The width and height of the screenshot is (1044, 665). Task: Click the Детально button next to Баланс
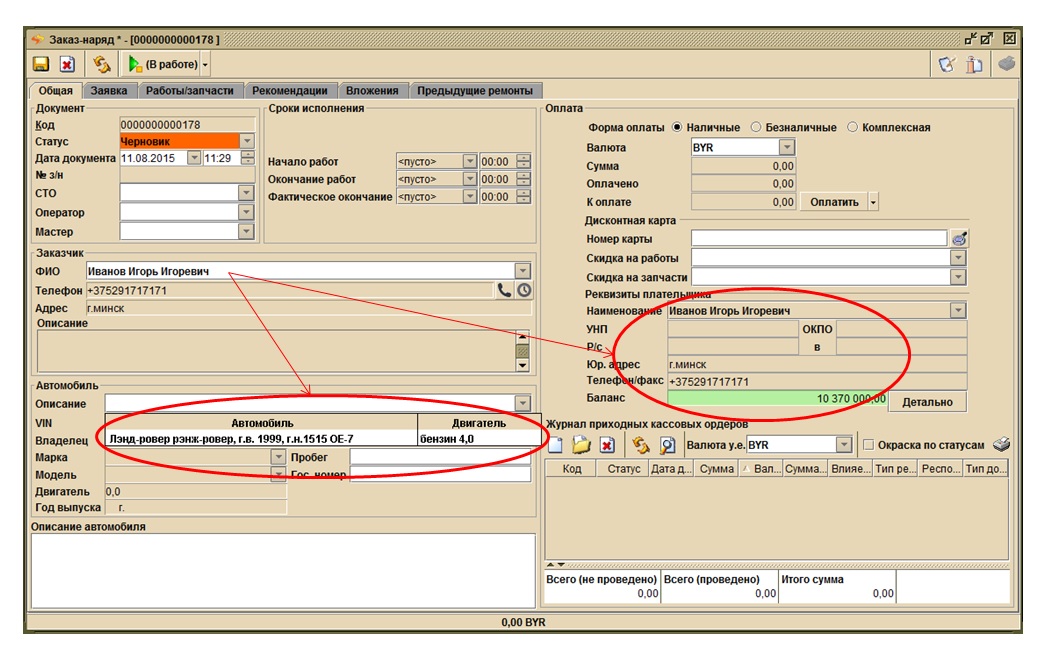pyautogui.click(x=927, y=401)
